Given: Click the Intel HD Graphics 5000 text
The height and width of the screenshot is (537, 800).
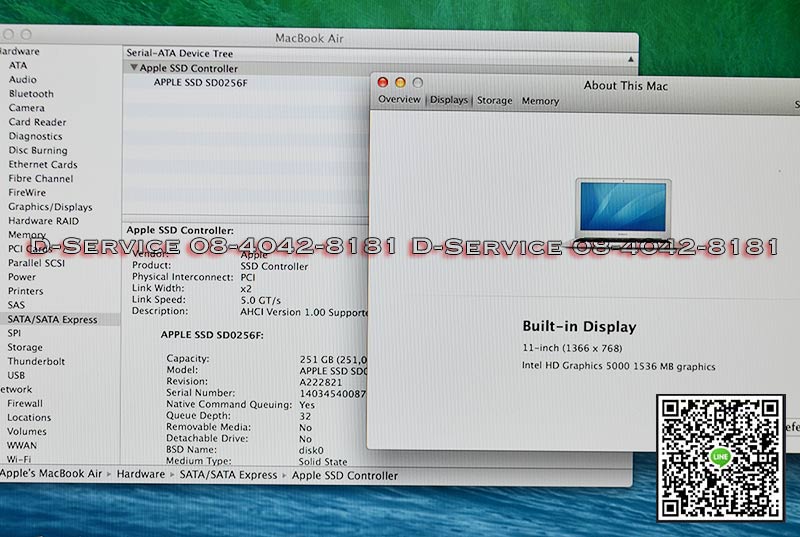Looking at the screenshot, I should pyautogui.click(x=618, y=366).
